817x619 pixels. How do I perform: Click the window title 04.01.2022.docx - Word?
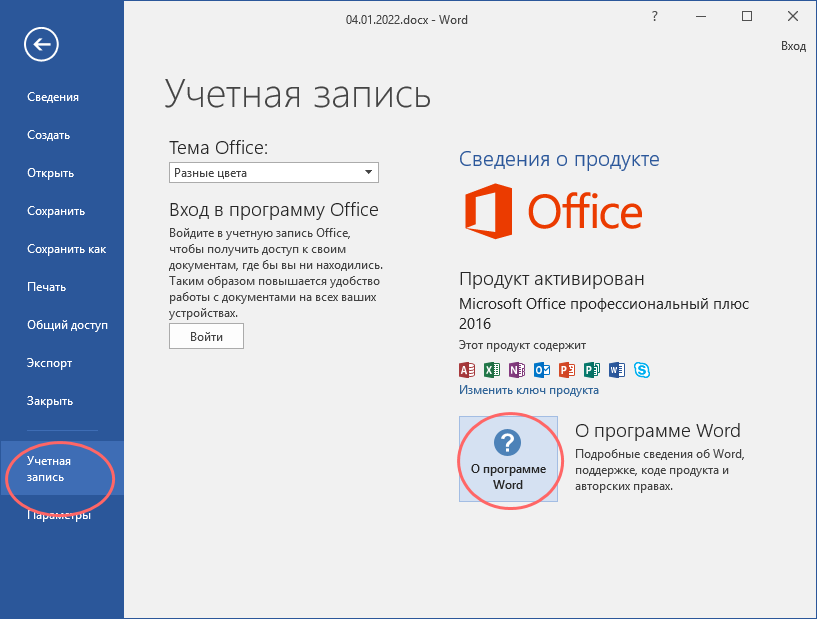406,20
